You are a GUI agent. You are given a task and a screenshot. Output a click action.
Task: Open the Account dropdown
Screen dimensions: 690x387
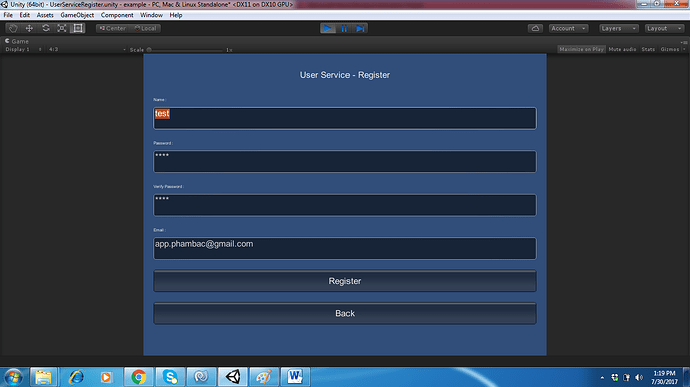coord(569,28)
